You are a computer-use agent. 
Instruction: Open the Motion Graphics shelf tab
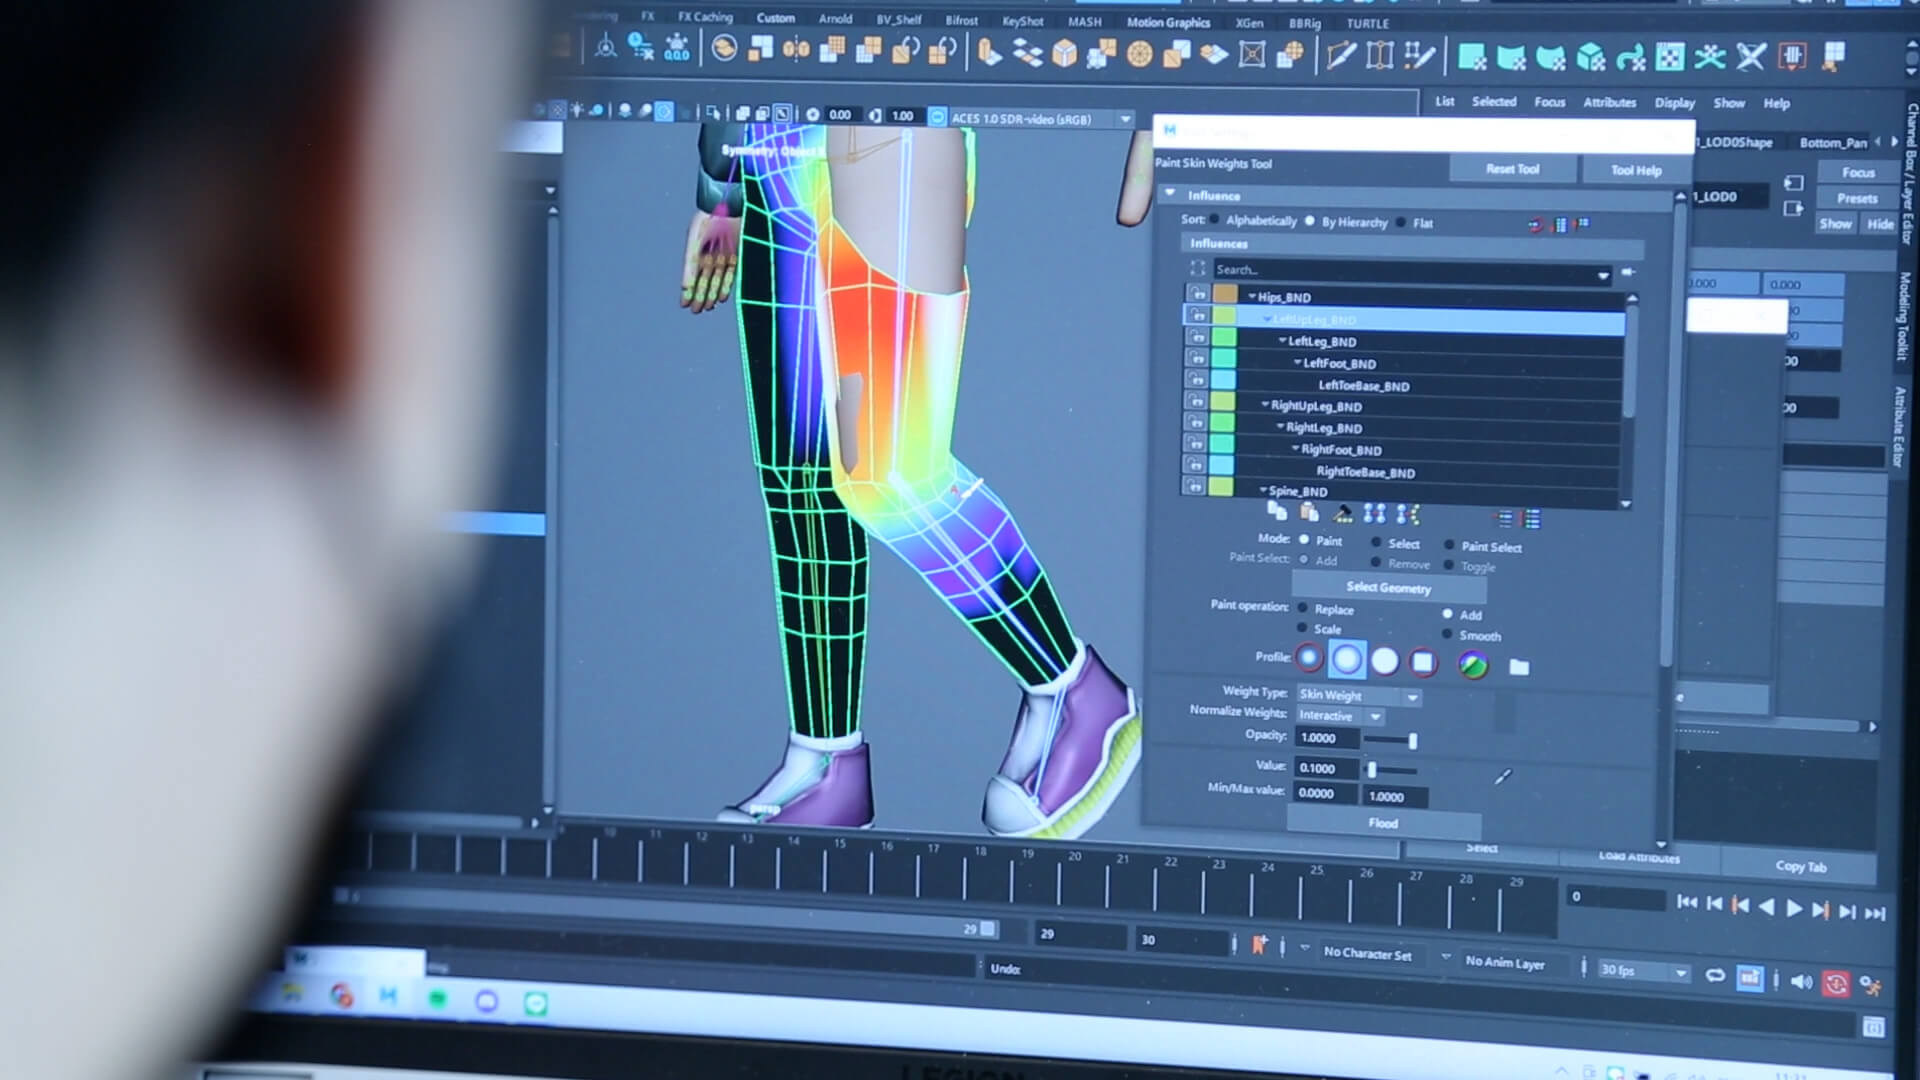(1168, 22)
